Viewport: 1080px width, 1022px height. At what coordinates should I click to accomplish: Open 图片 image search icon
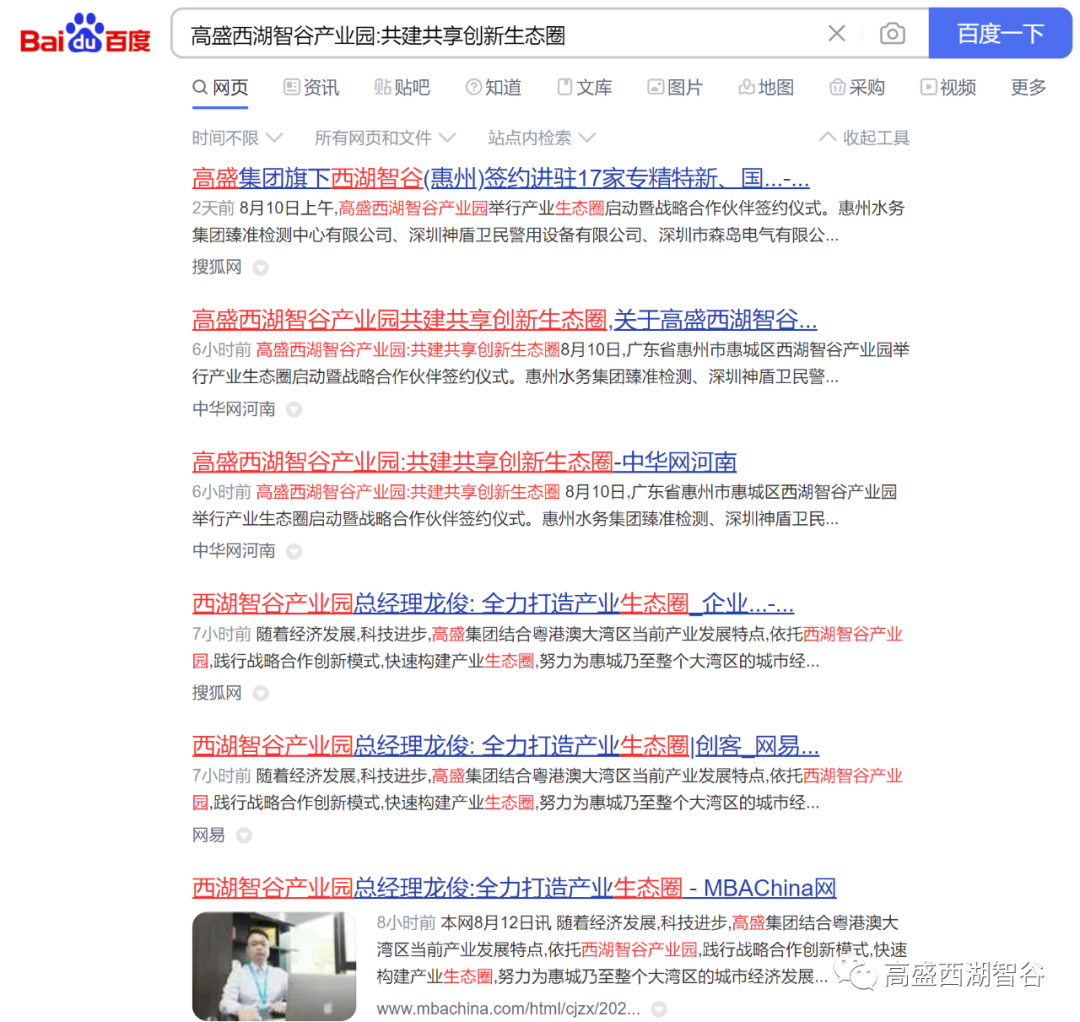tap(675, 88)
